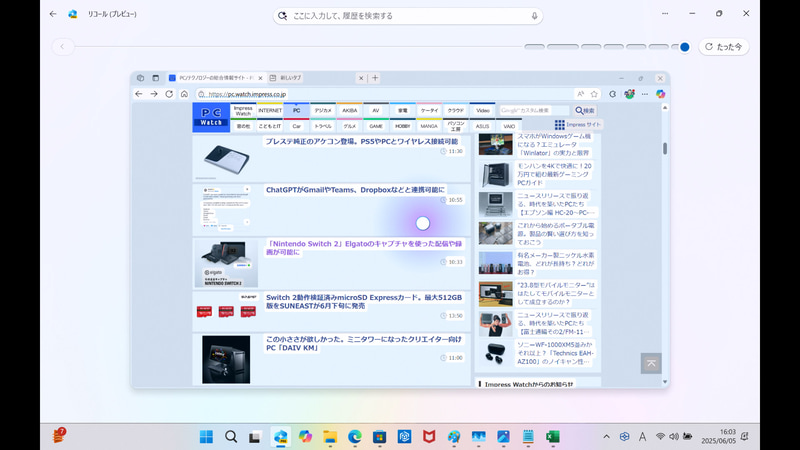Open File Explorer from the taskbar

pyautogui.click(x=330, y=437)
